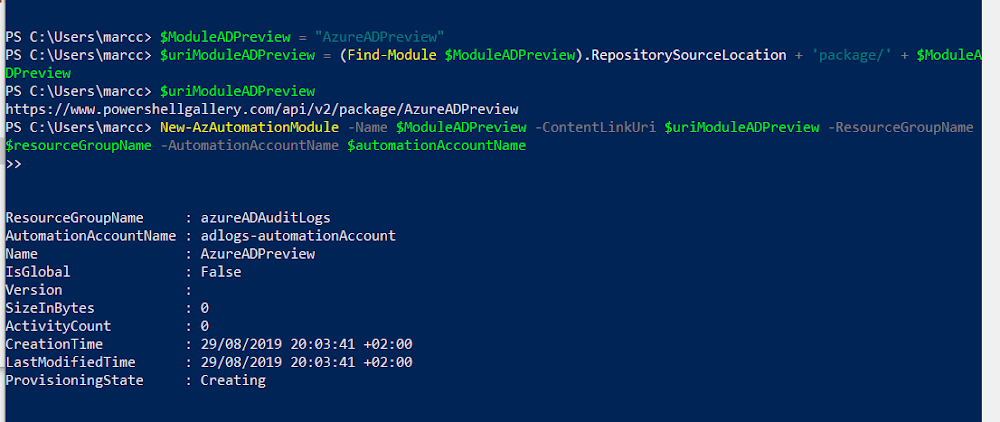
Task: Click the SizeInBytes field label
Action: click(x=50, y=309)
